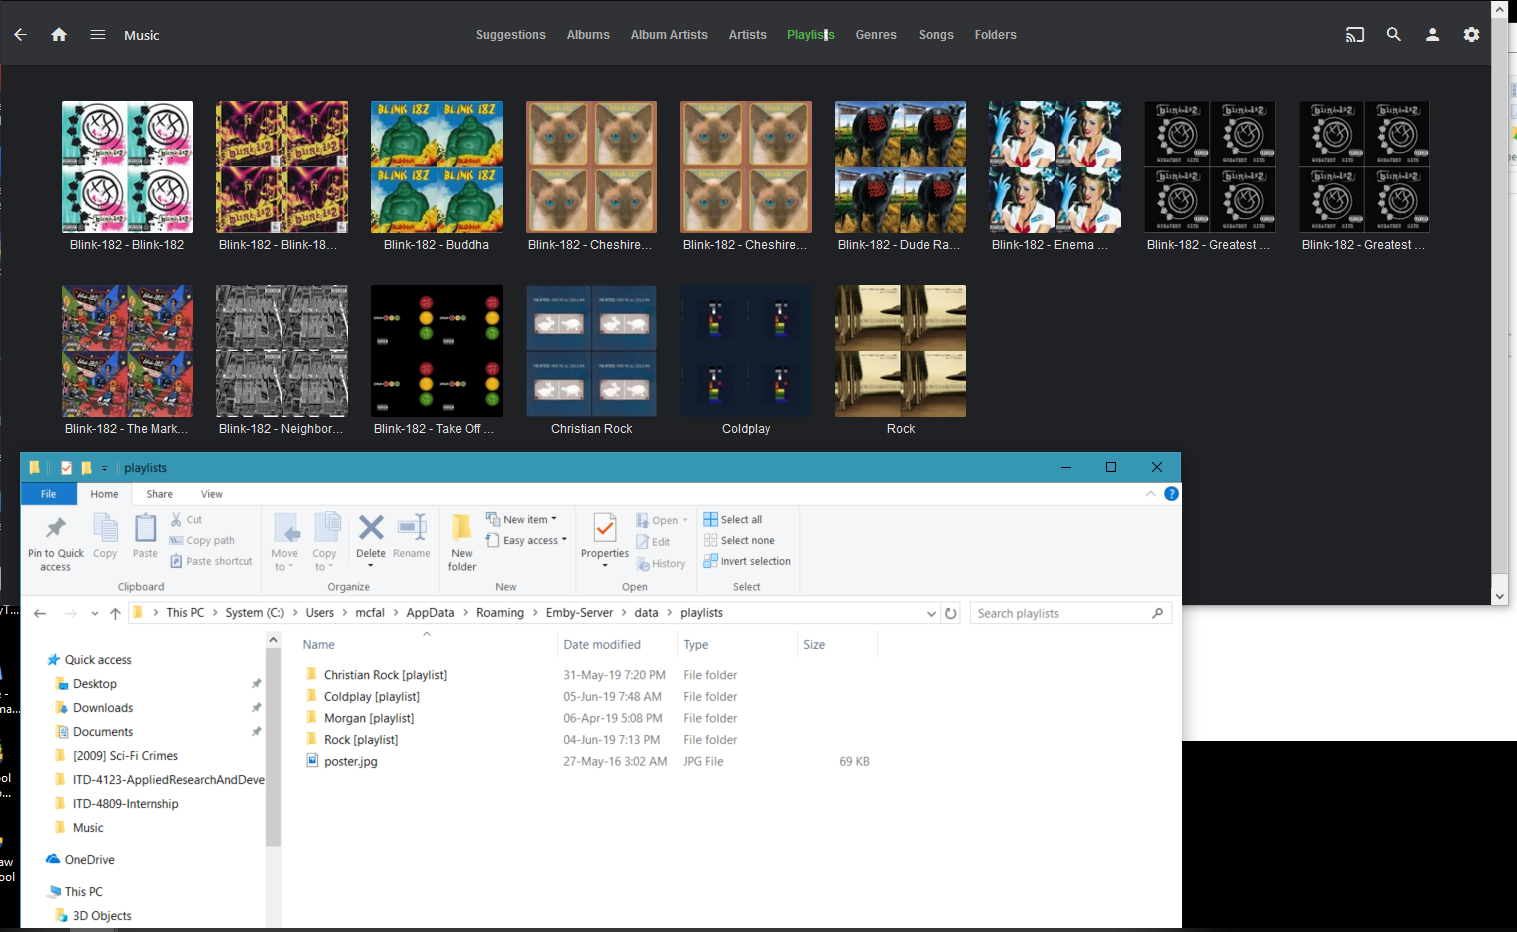Click the user profile icon
The height and width of the screenshot is (932, 1517).
1432,35
